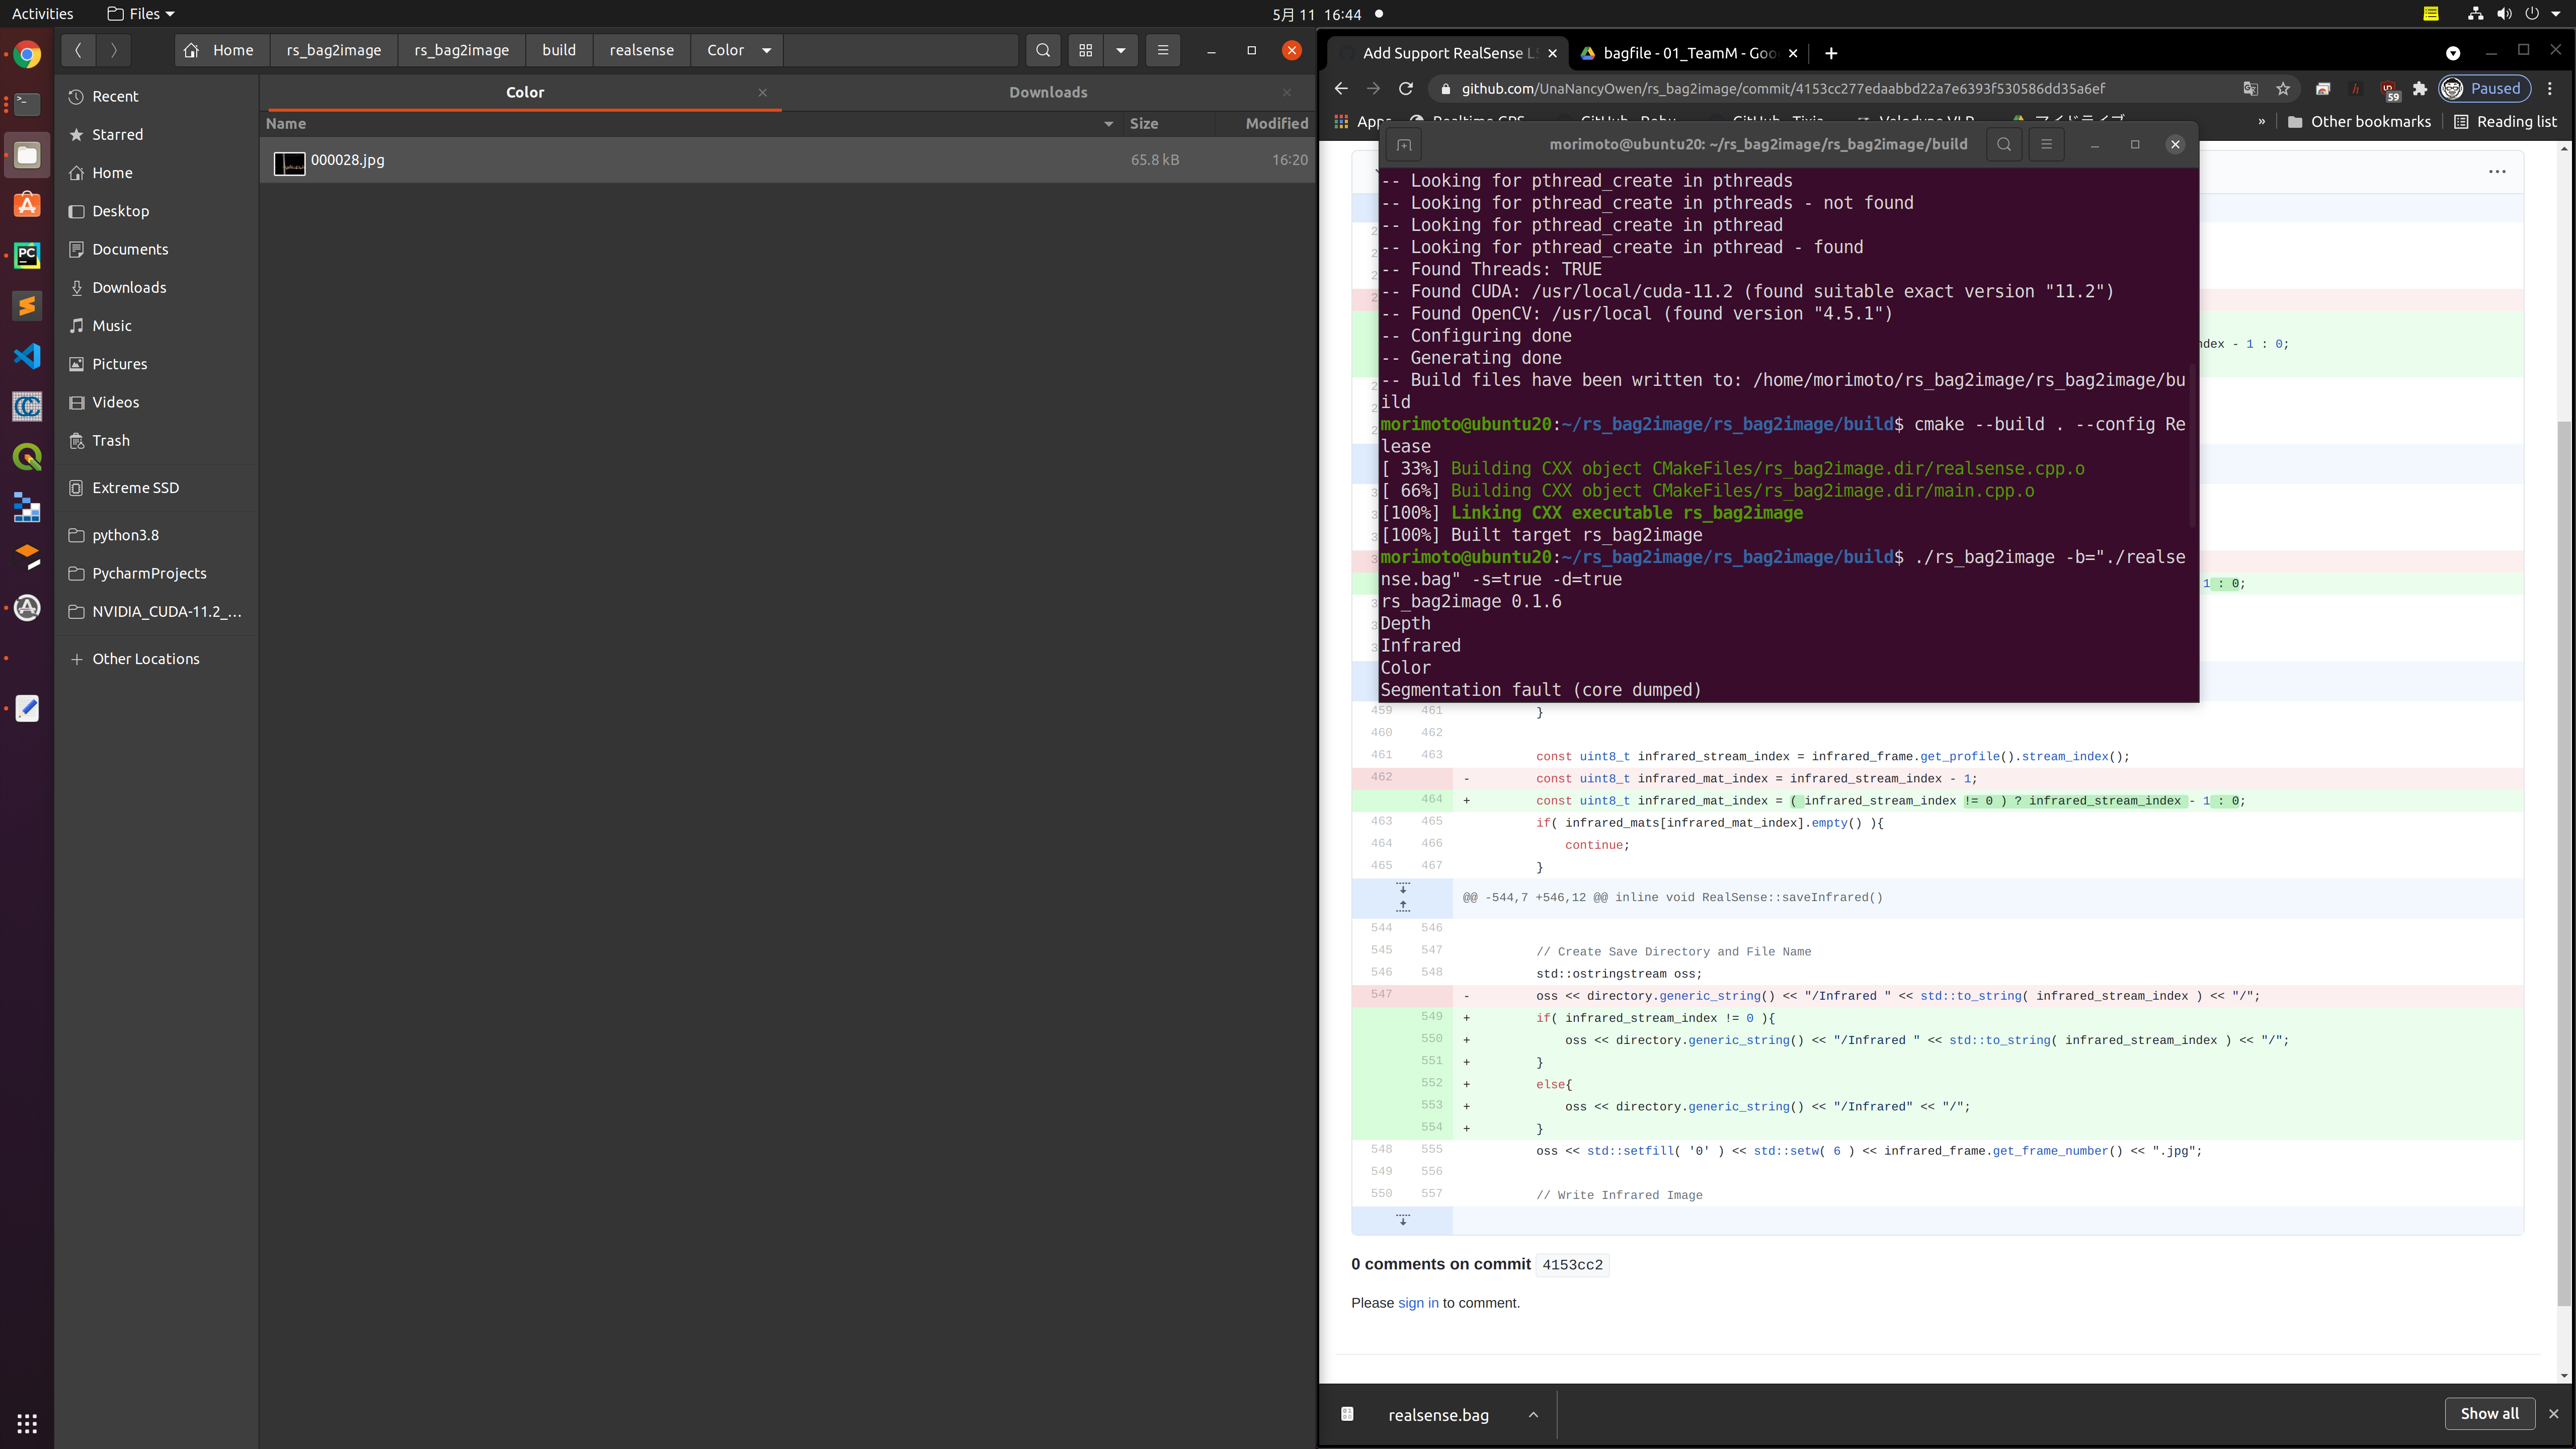Expand realsense.bag download options chevron

point(1533,1414)
